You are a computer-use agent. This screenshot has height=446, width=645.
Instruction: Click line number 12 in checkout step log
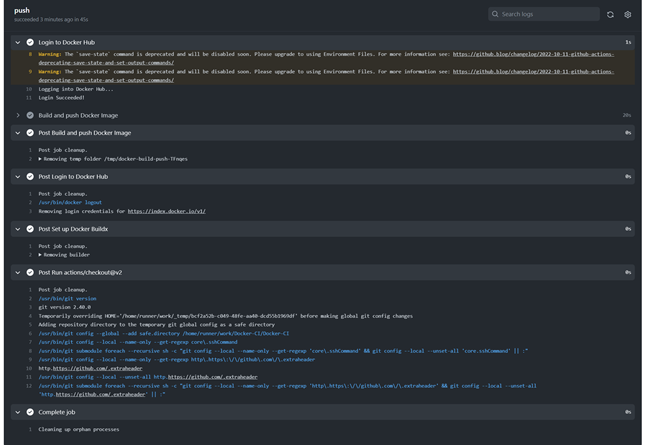(29, 386)
